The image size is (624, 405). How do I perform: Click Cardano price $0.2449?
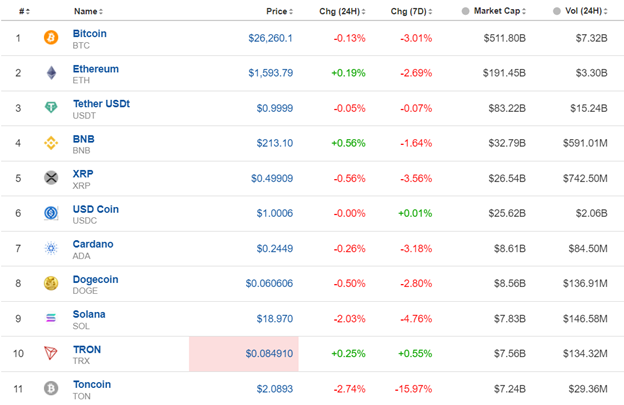[275, 249]
